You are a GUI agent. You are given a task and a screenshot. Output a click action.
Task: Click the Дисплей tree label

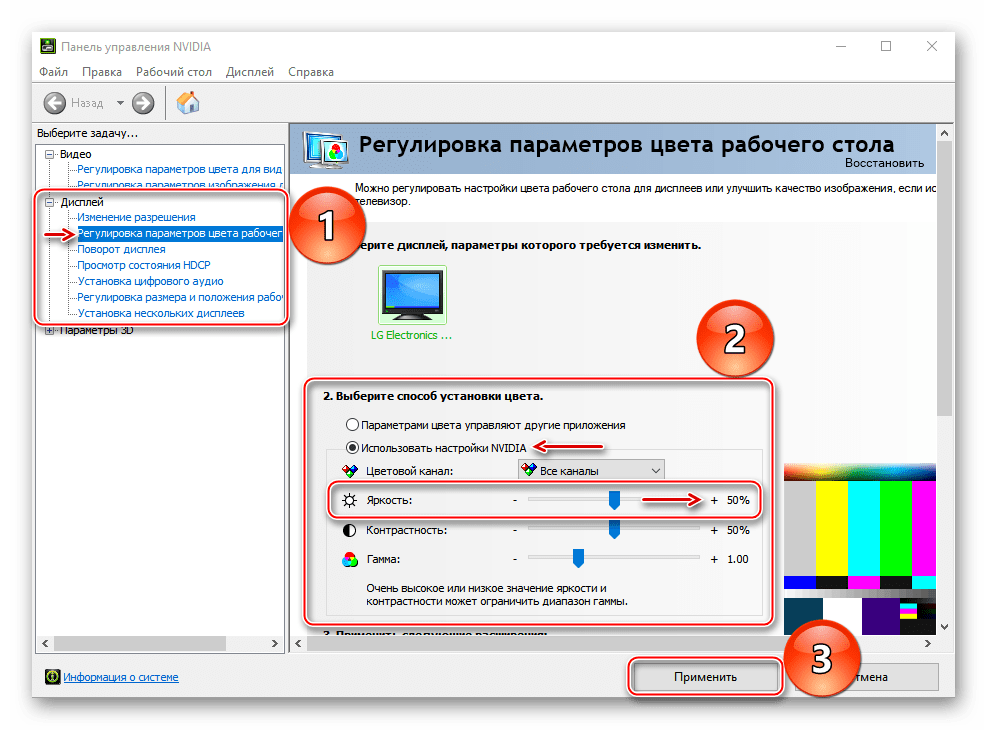pos(82,202)
